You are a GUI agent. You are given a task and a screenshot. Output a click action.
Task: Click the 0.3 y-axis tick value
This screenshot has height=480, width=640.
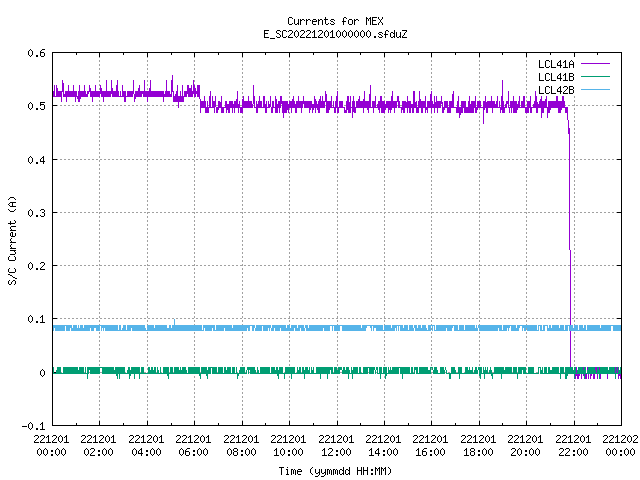tap(36, 213)
